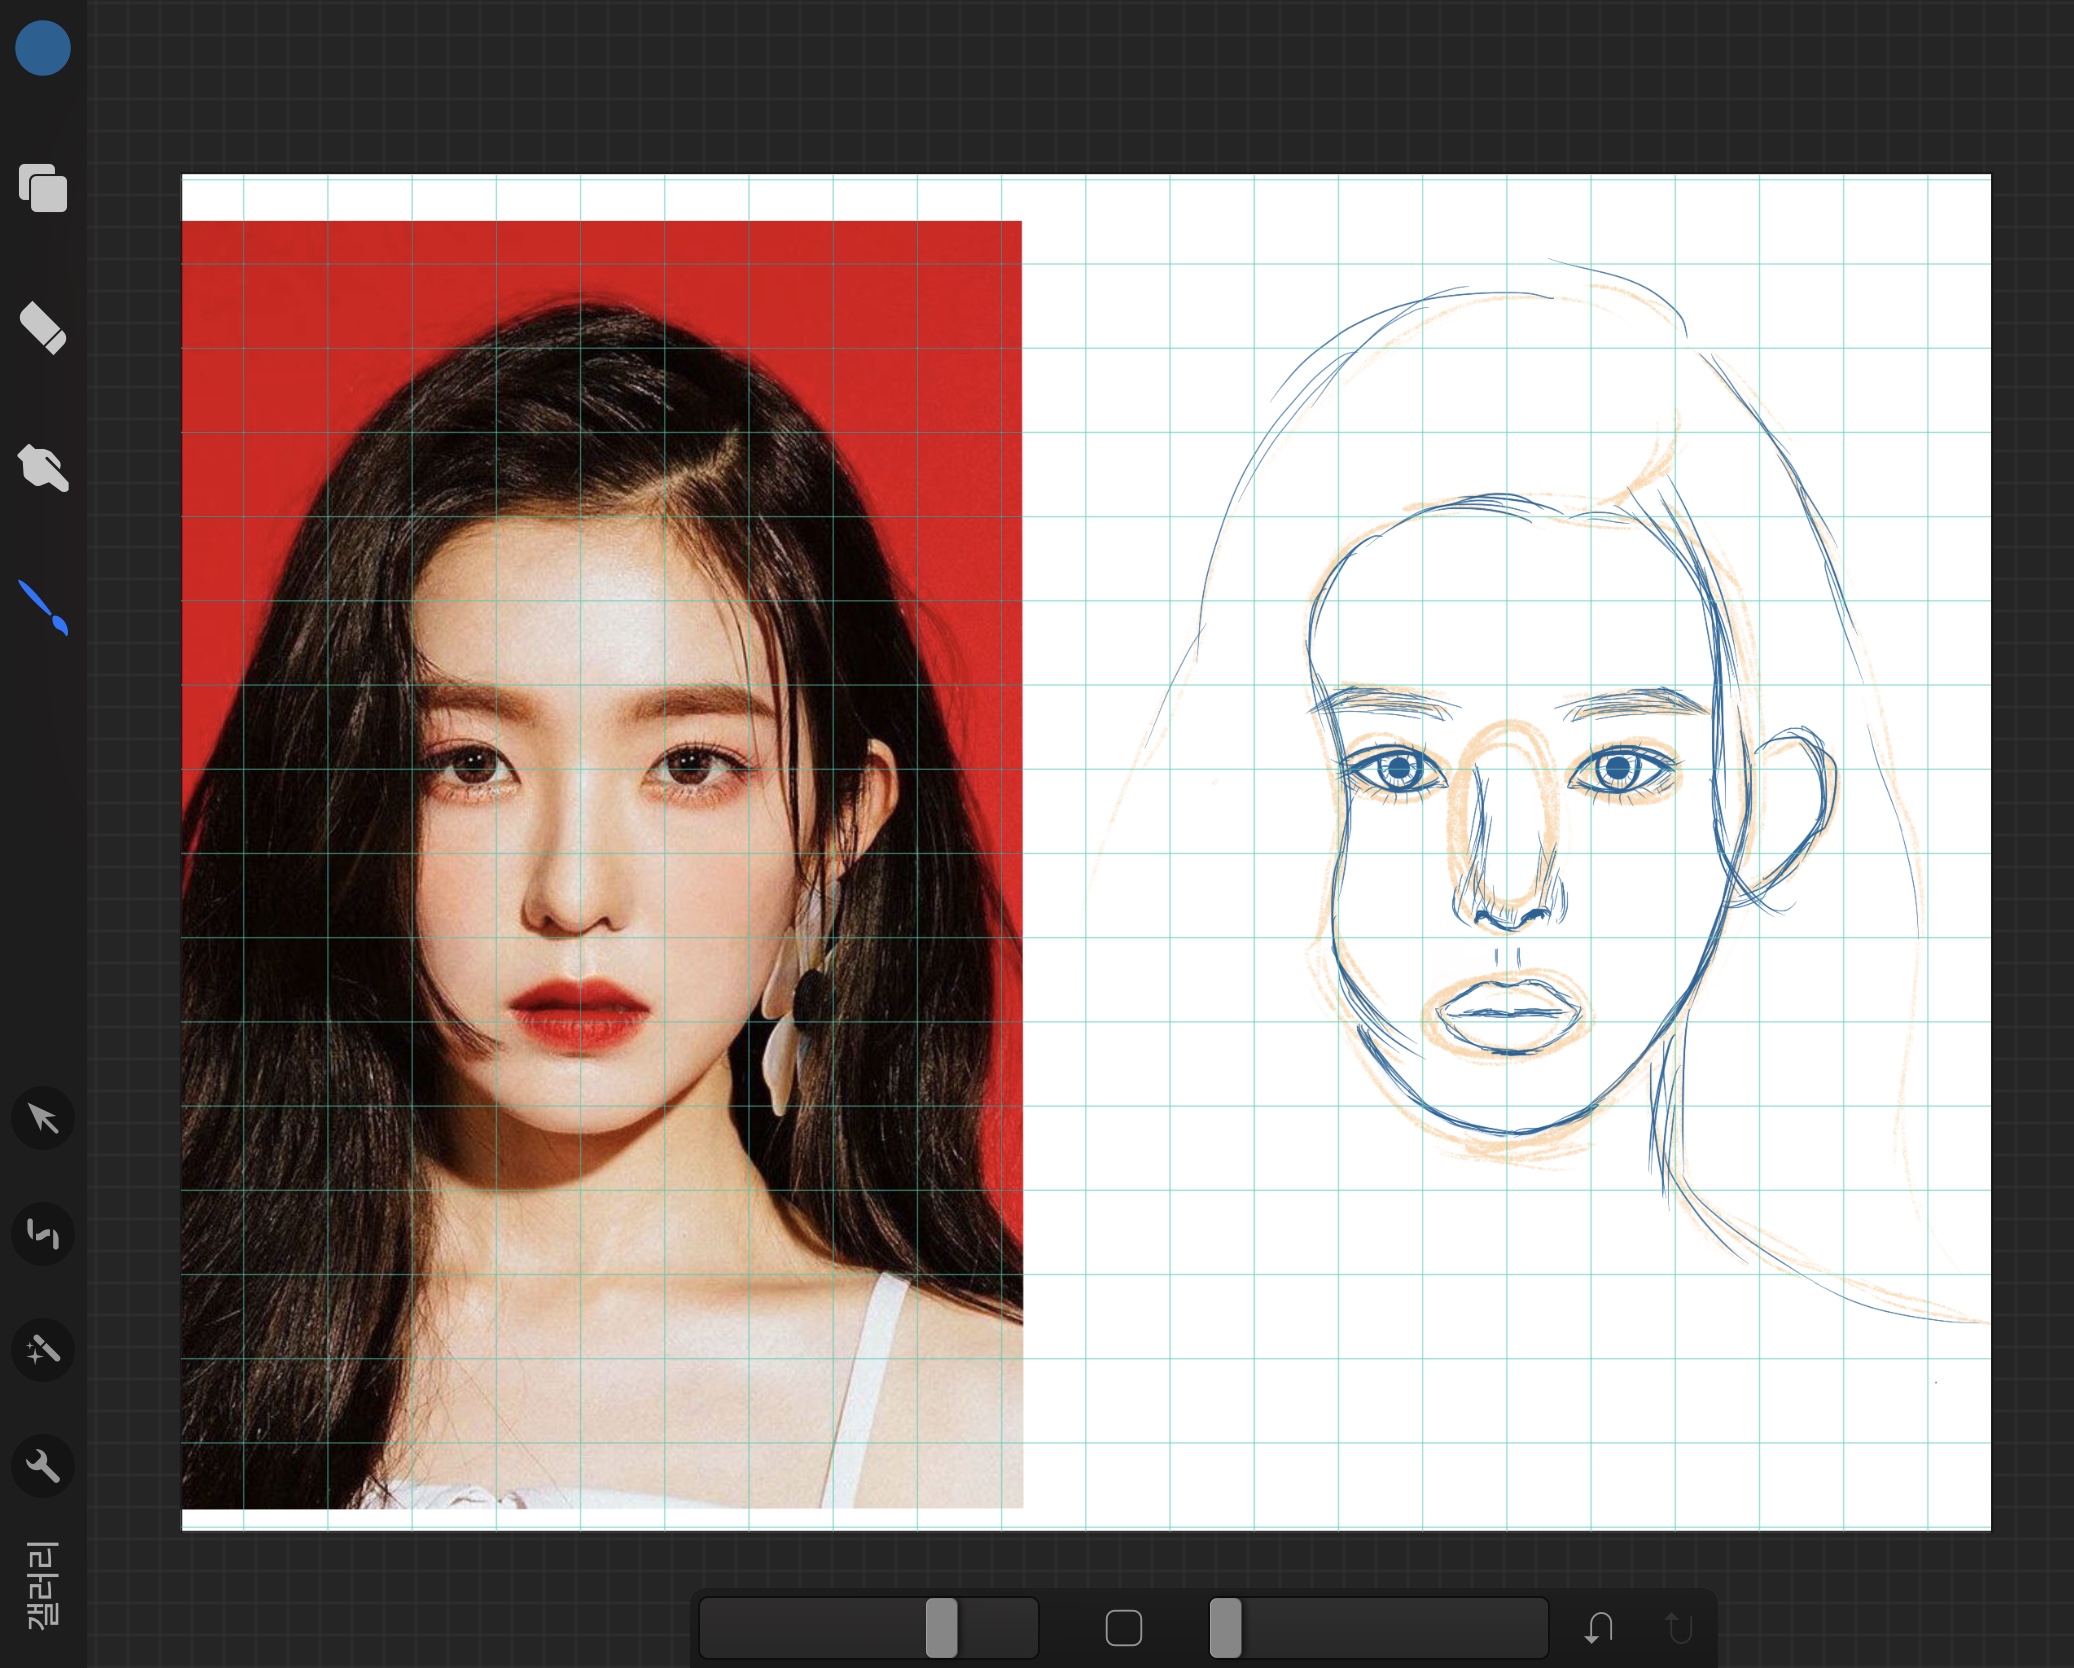Click the sketched lips on drawing

coord(1508,1012)
